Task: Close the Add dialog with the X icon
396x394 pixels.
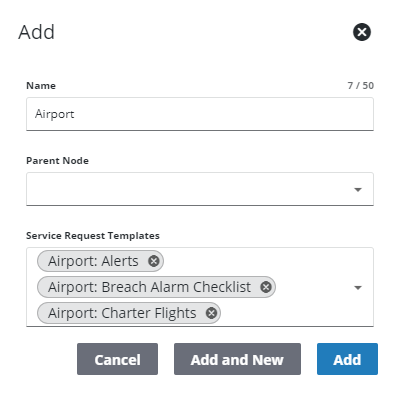Action: pos(362,32)
